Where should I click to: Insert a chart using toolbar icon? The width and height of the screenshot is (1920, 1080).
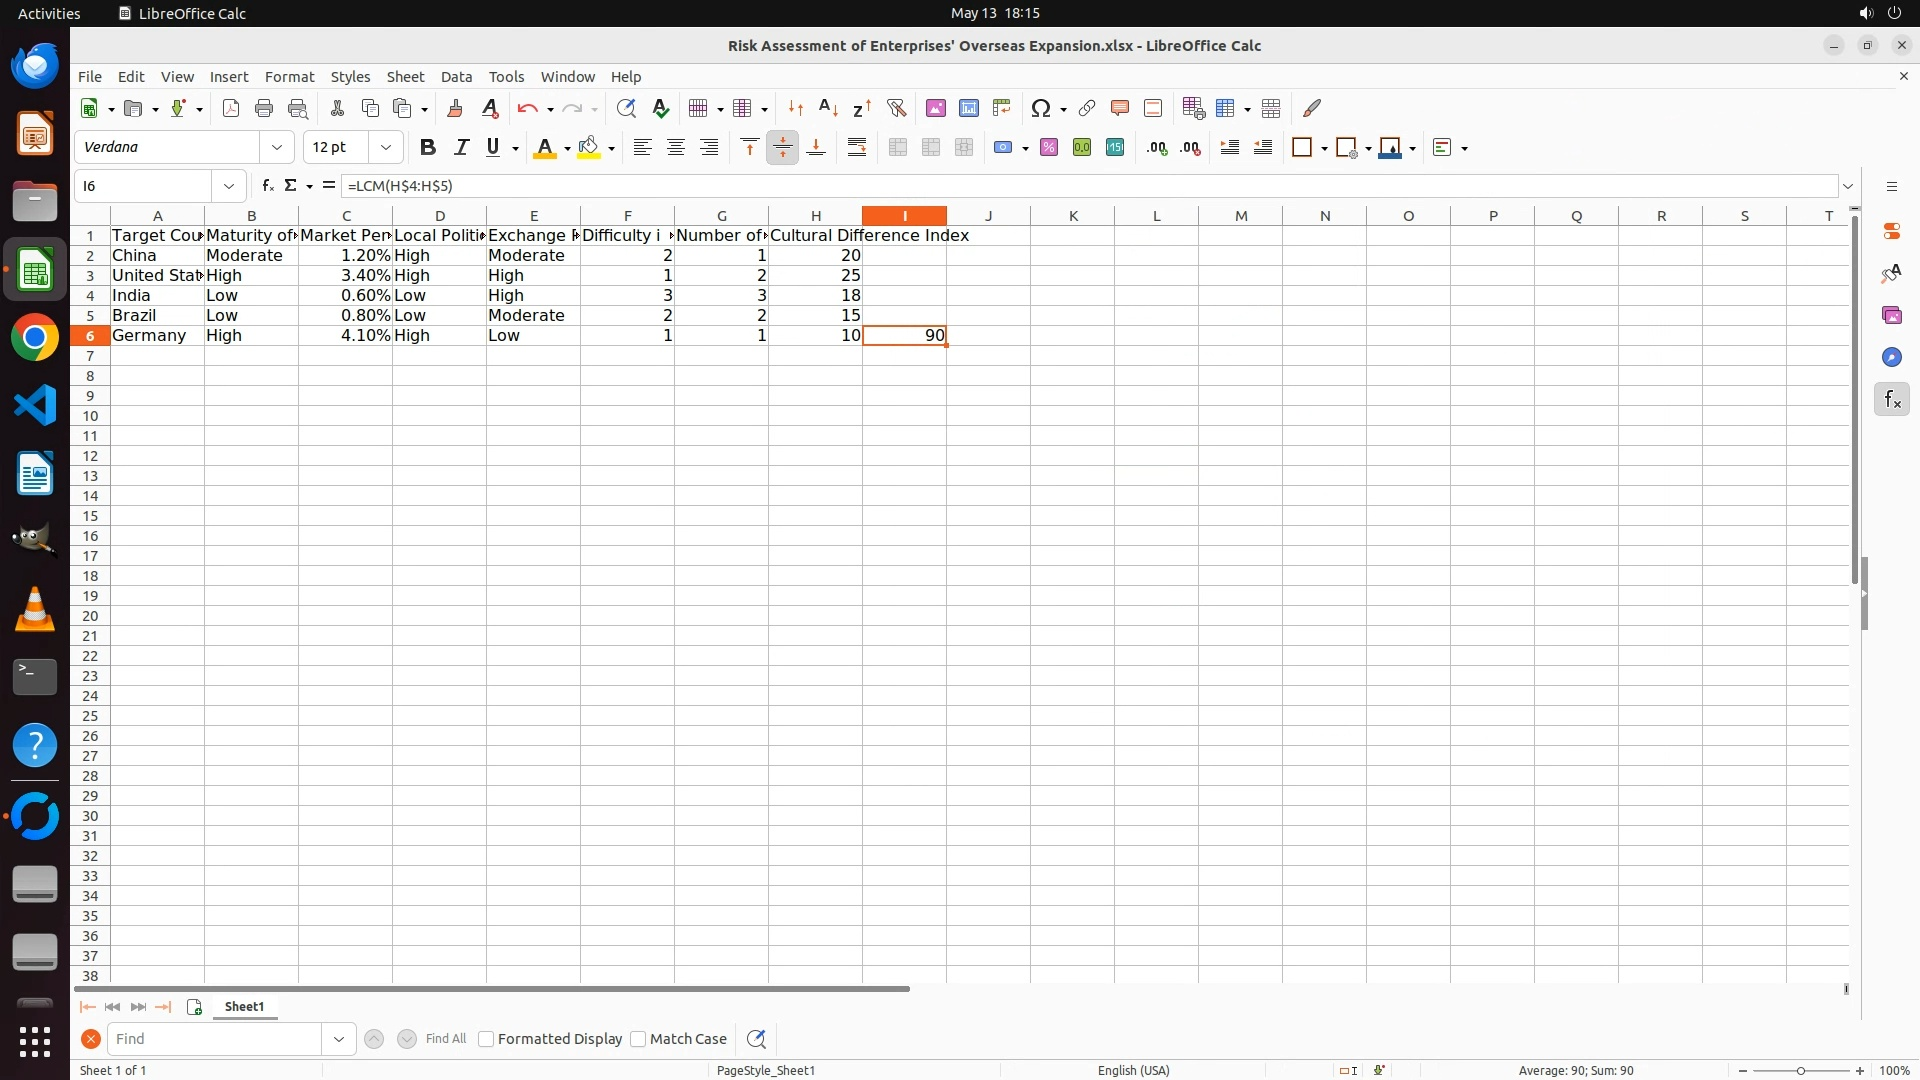(x=968, y=108)
